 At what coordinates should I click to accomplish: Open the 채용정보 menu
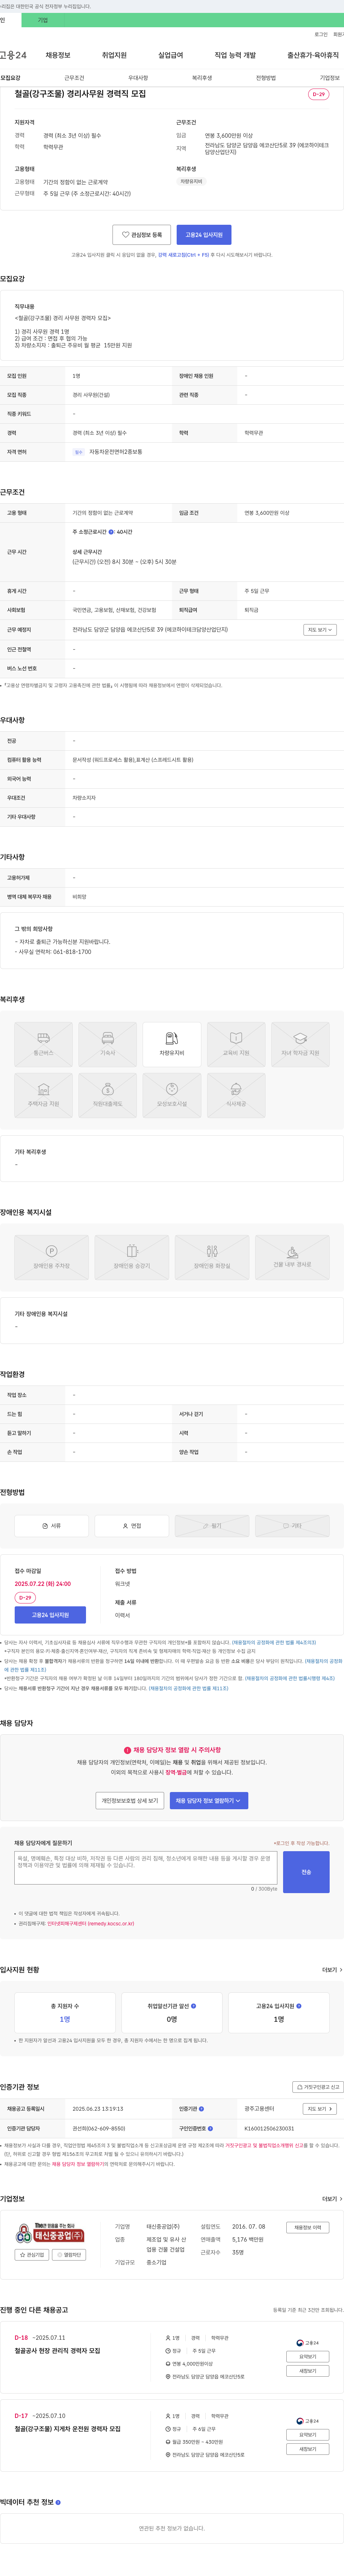click(x=58, y=55)
